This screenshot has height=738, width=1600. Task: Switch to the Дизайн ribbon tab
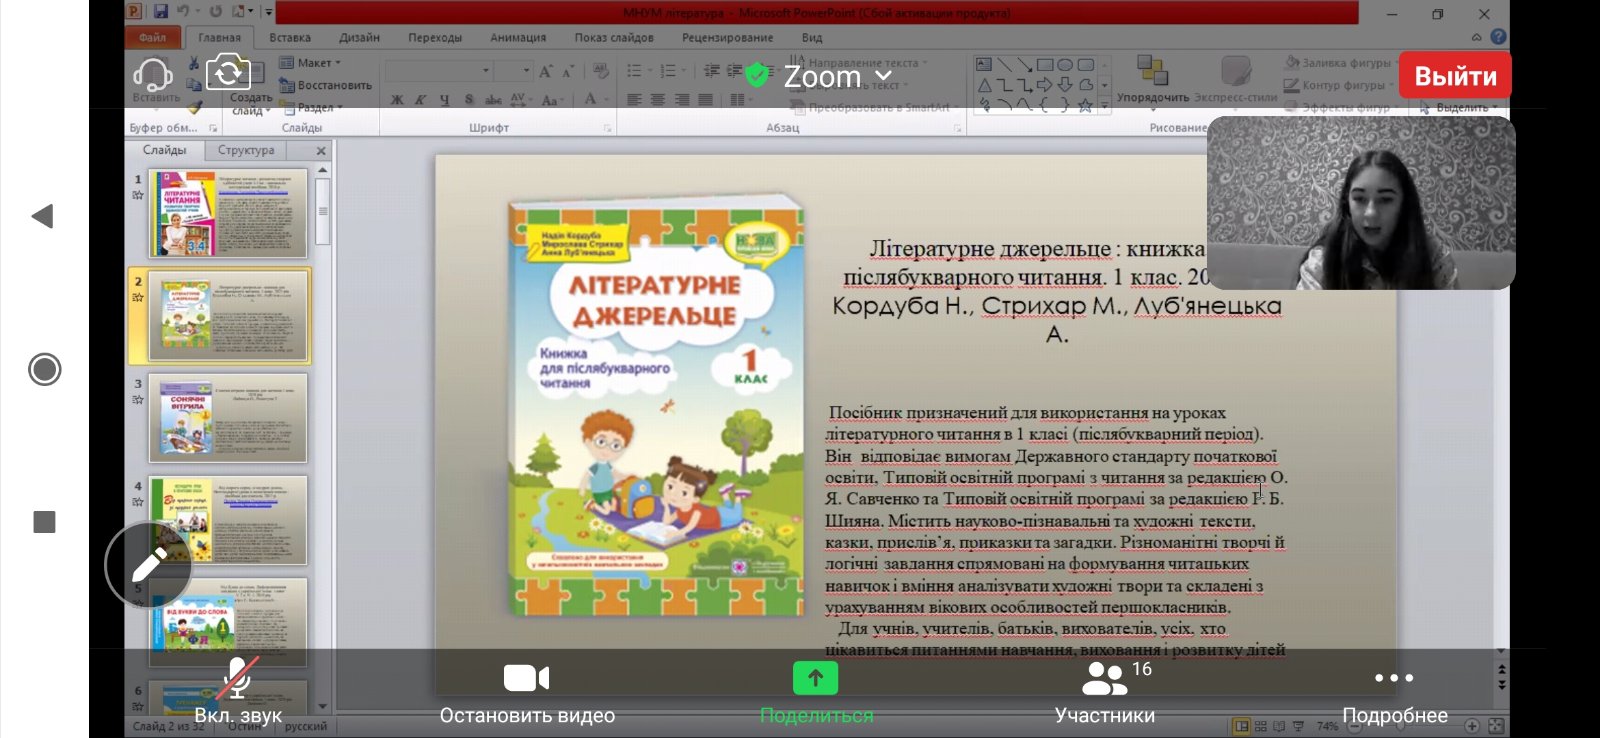(359, 38)
